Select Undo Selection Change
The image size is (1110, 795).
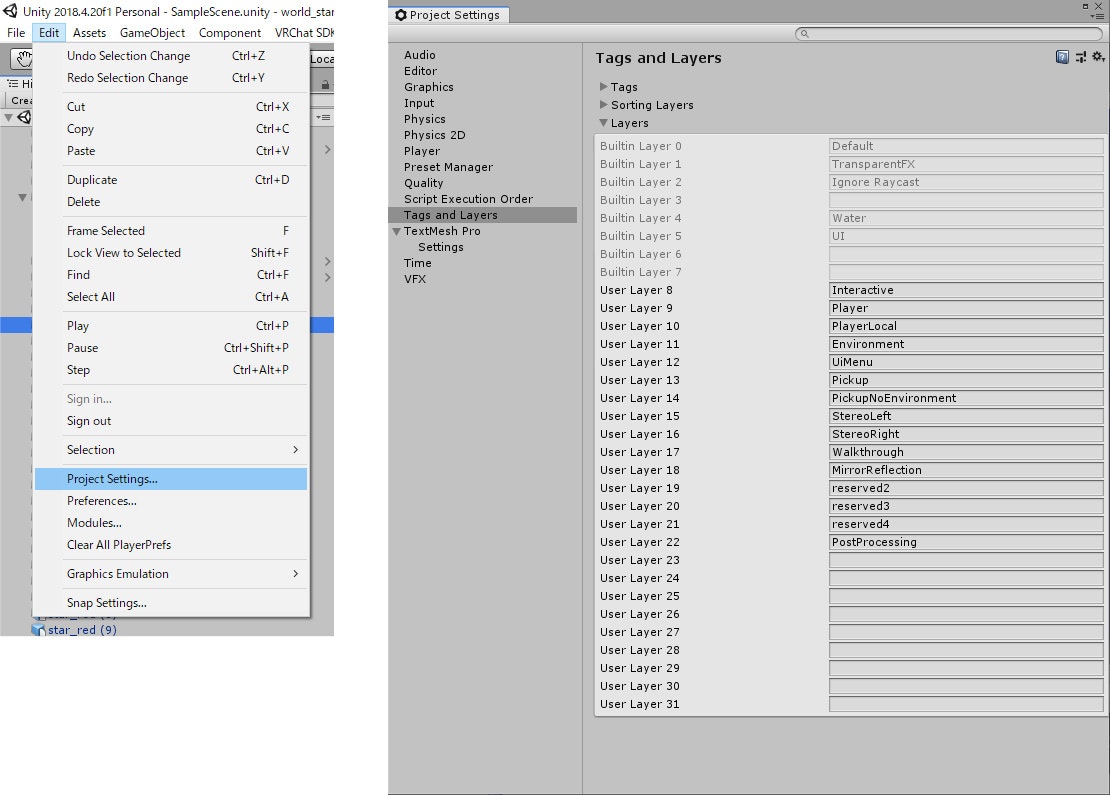(x=171, y=55)
